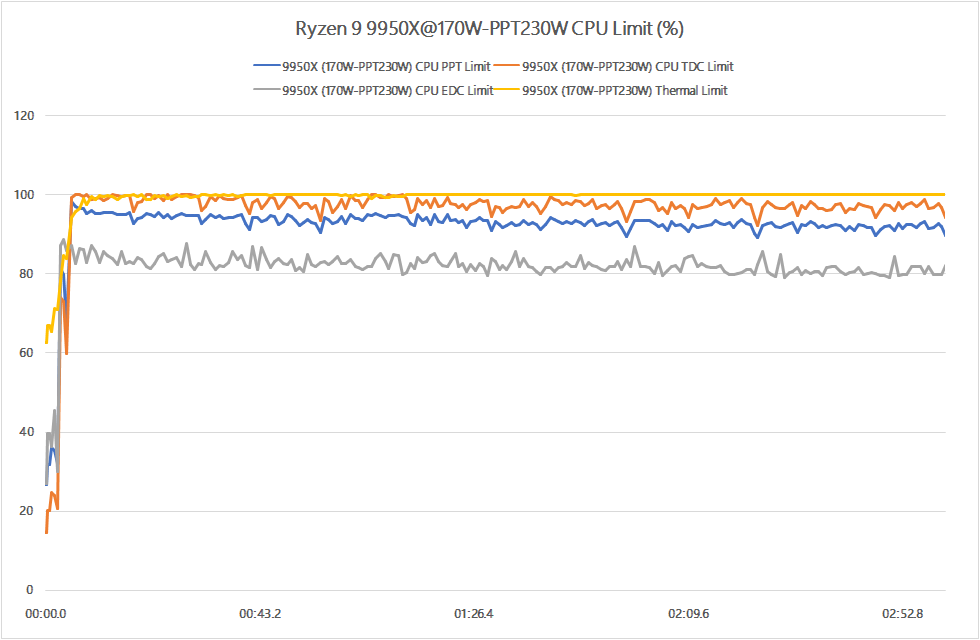Click the CPU EDC Limit legend label
This screenshot has height=640, width=980.
(388, 91)
